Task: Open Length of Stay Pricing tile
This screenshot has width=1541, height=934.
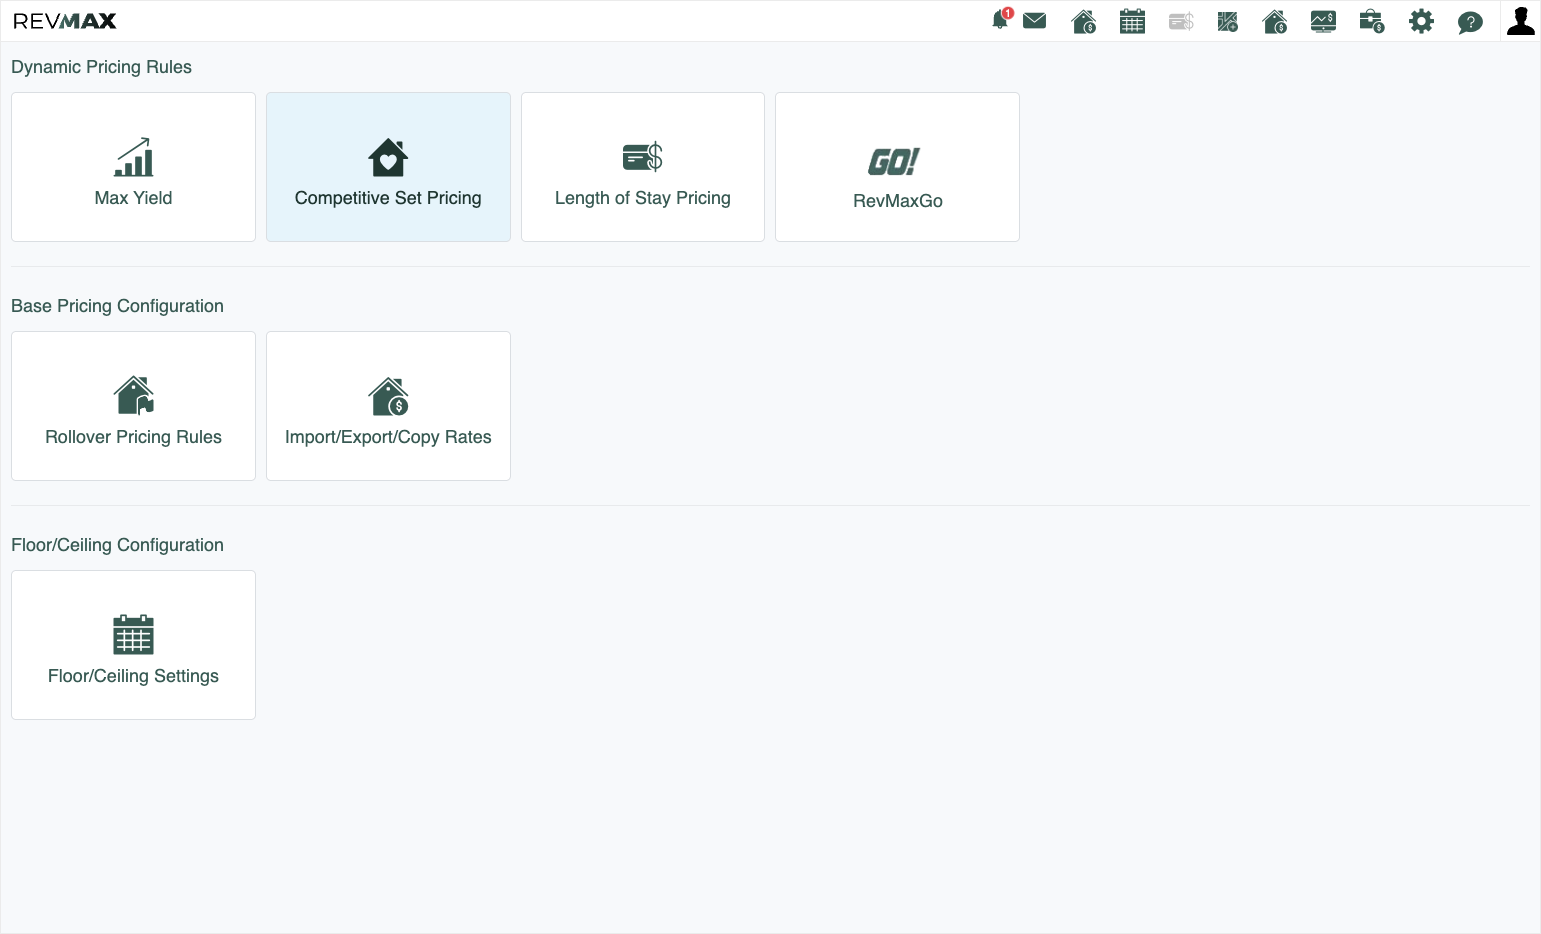Action: tap(643, 167)
